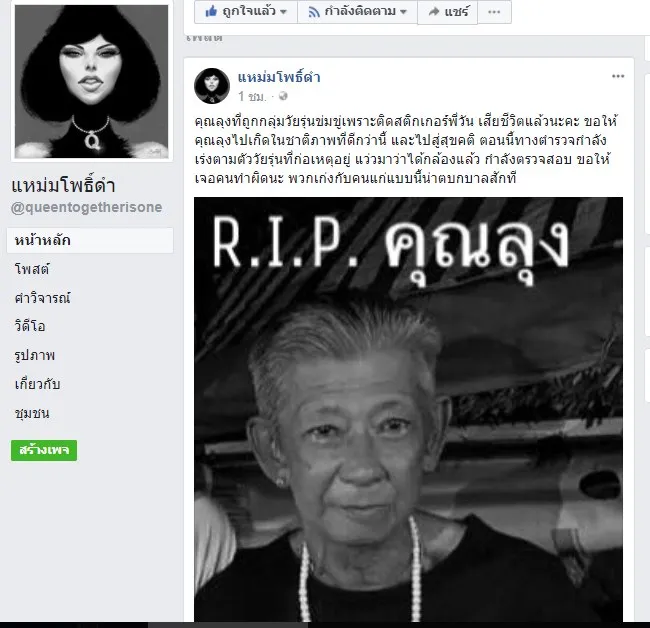Click the globe public privacy icon
The width and height of the screenshot is (650, 628).
tap(283, 96)
